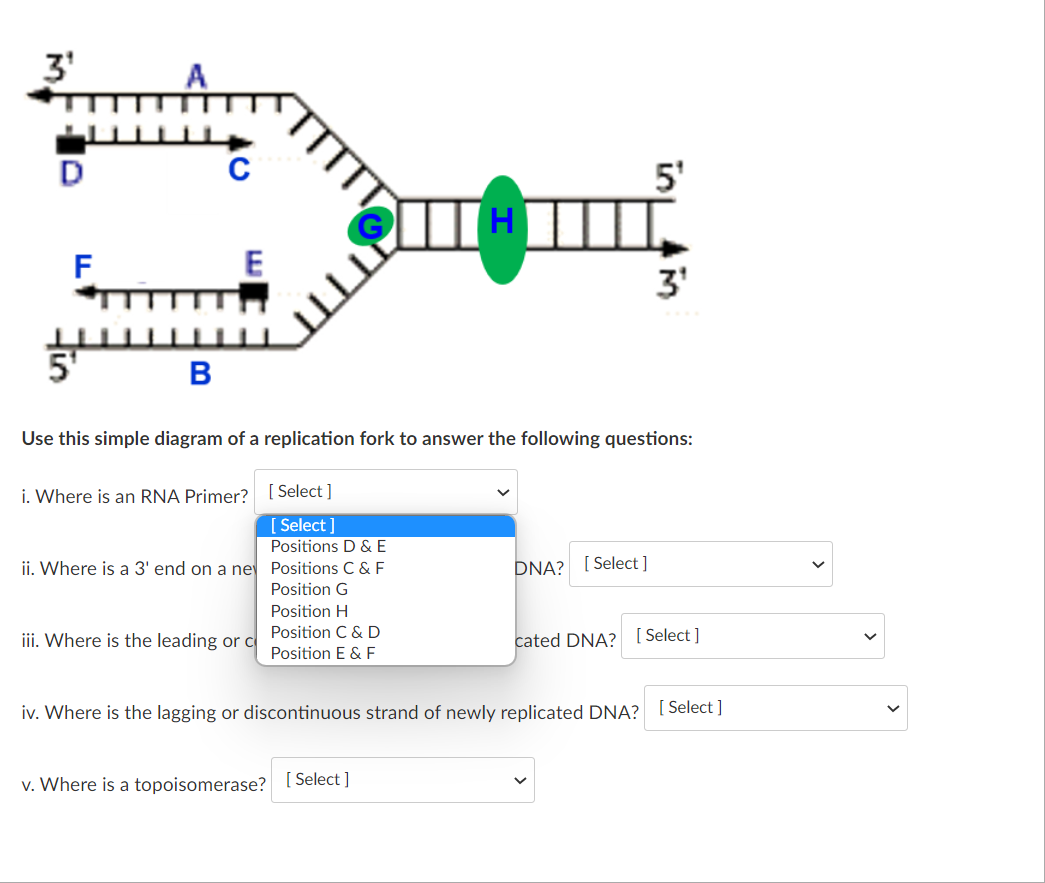Click the label C on the diagram
This screenshot has height=883, width=1045.
238,169
